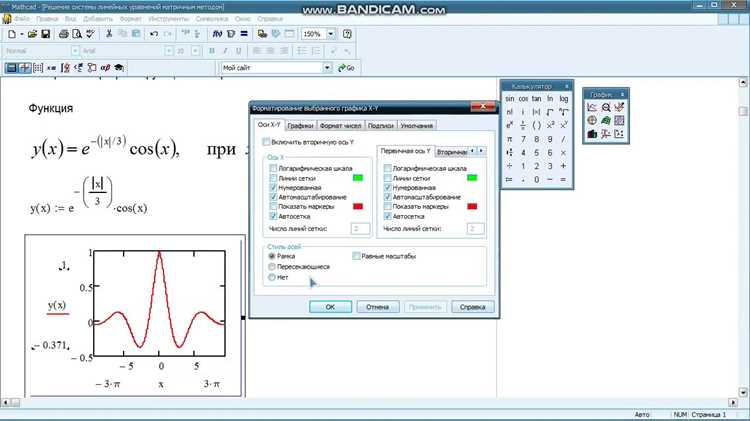
Task: Insert vector field plot from Graph palette
Action: coord(619,134)
